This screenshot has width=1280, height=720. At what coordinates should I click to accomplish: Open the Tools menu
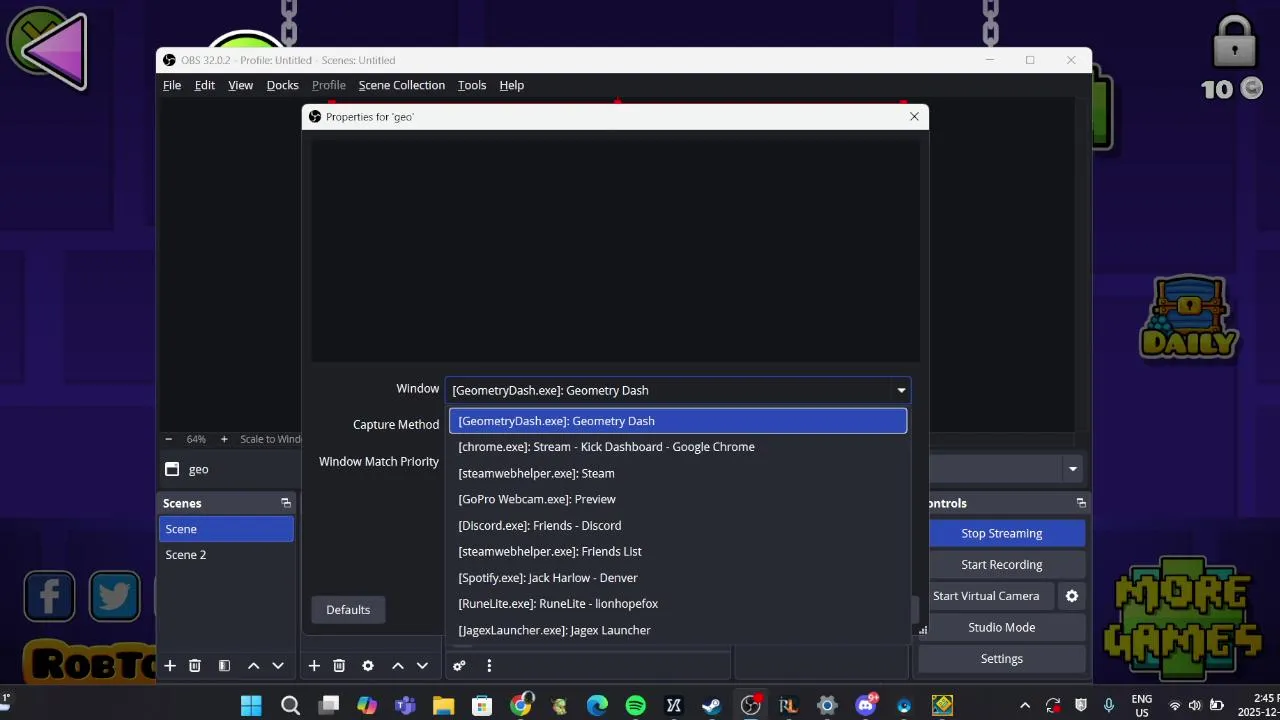coord(472,85)
